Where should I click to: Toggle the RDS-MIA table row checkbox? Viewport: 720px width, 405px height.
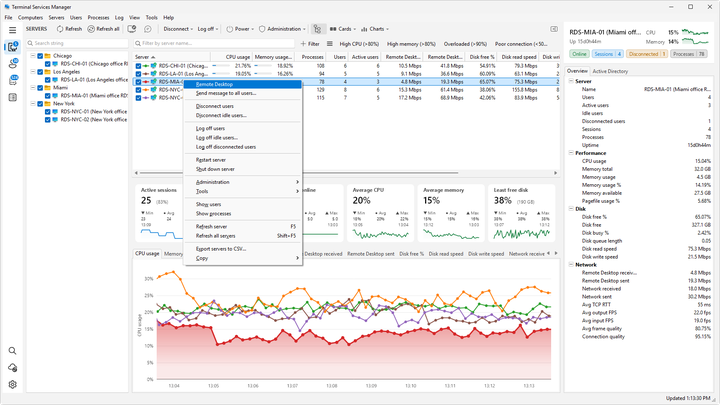click(x=138, y=82)
